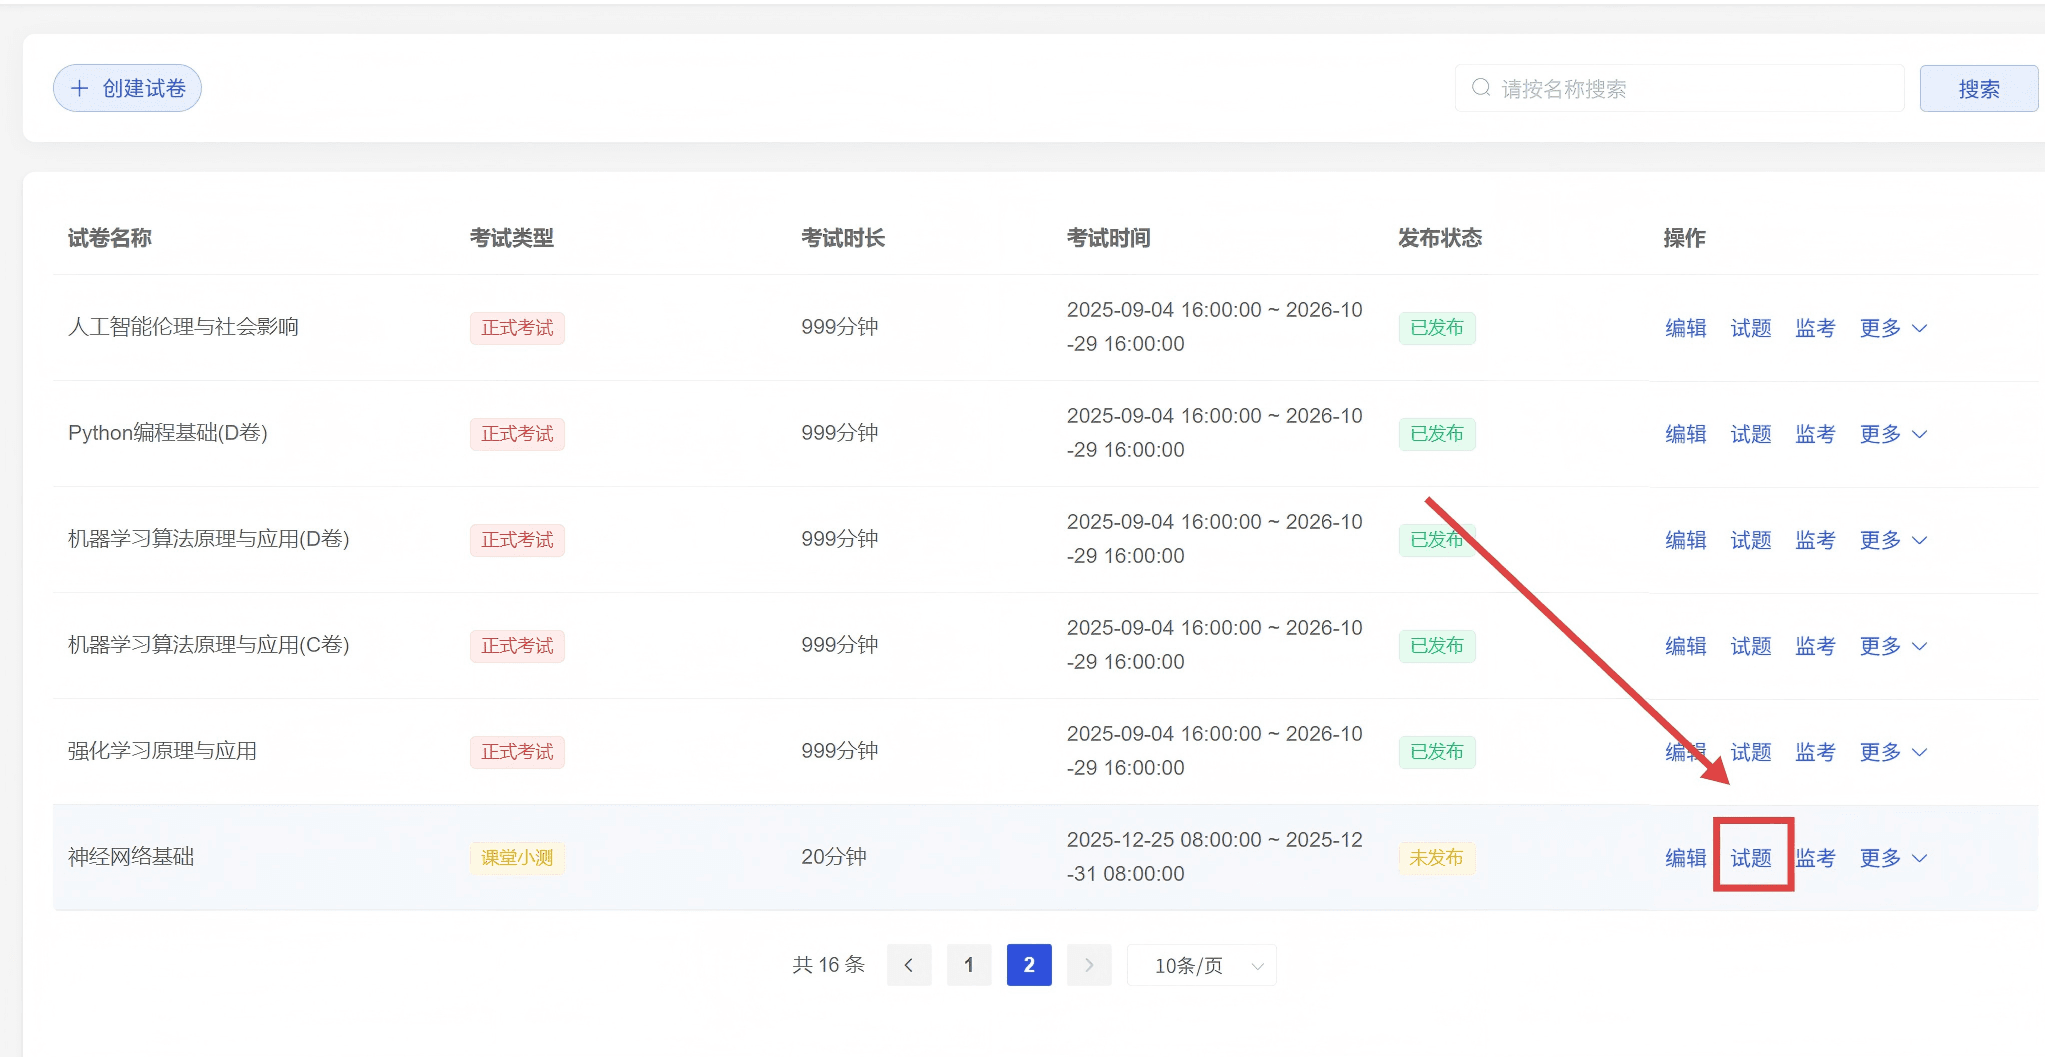Open 试题 for 神经网络基础 exam

tap(1751, 858)
